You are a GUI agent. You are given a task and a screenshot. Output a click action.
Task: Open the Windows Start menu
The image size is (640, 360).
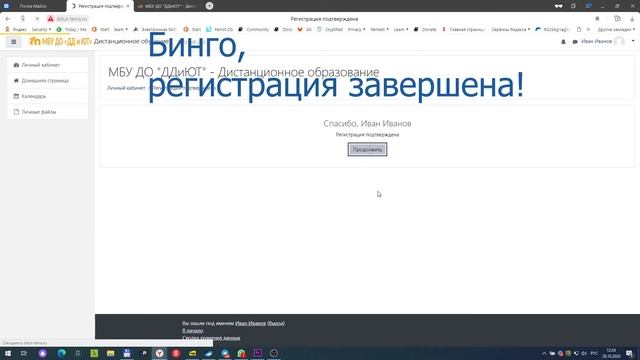click(x=8, y=353)
